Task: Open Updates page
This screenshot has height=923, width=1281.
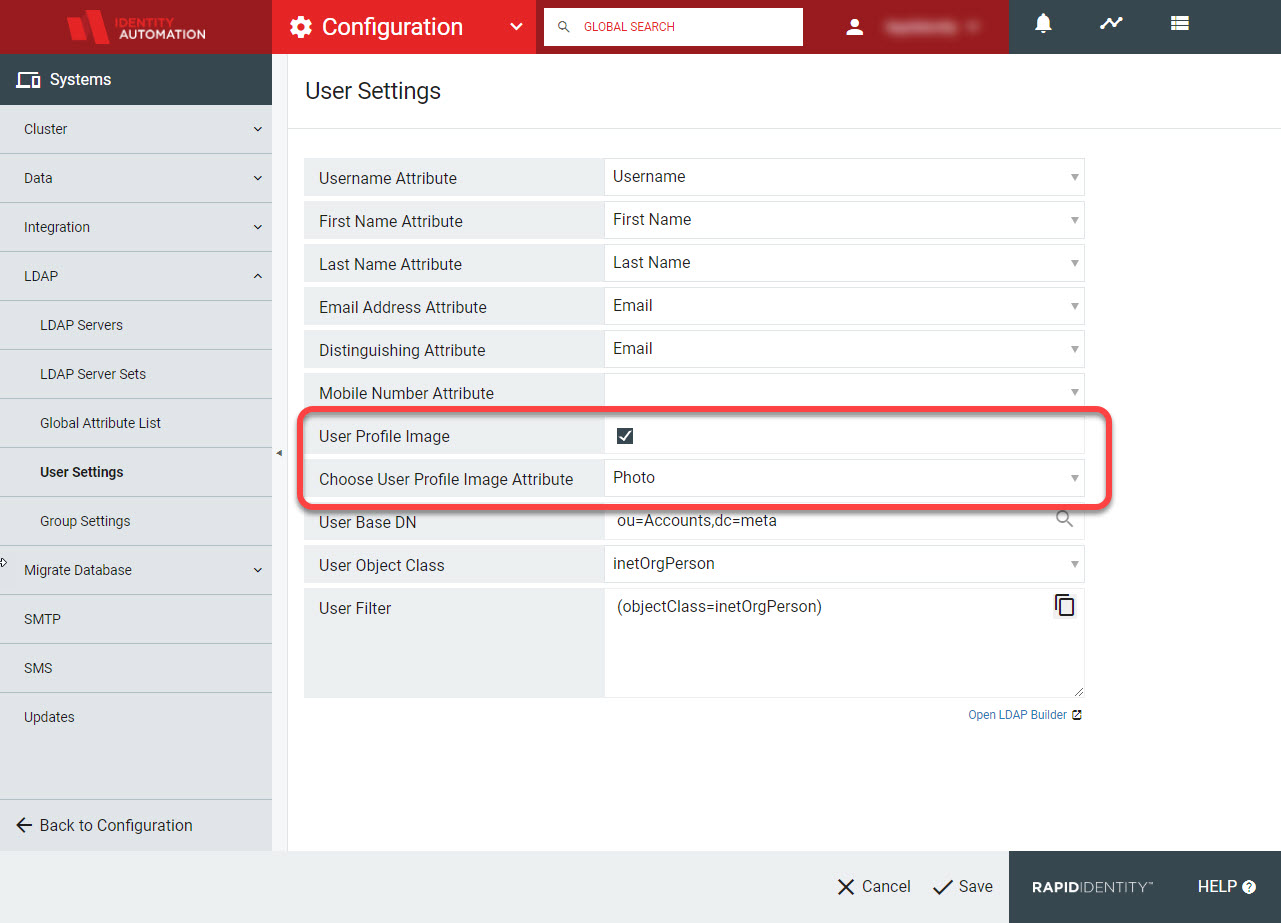Action: [x=136, y=717]
